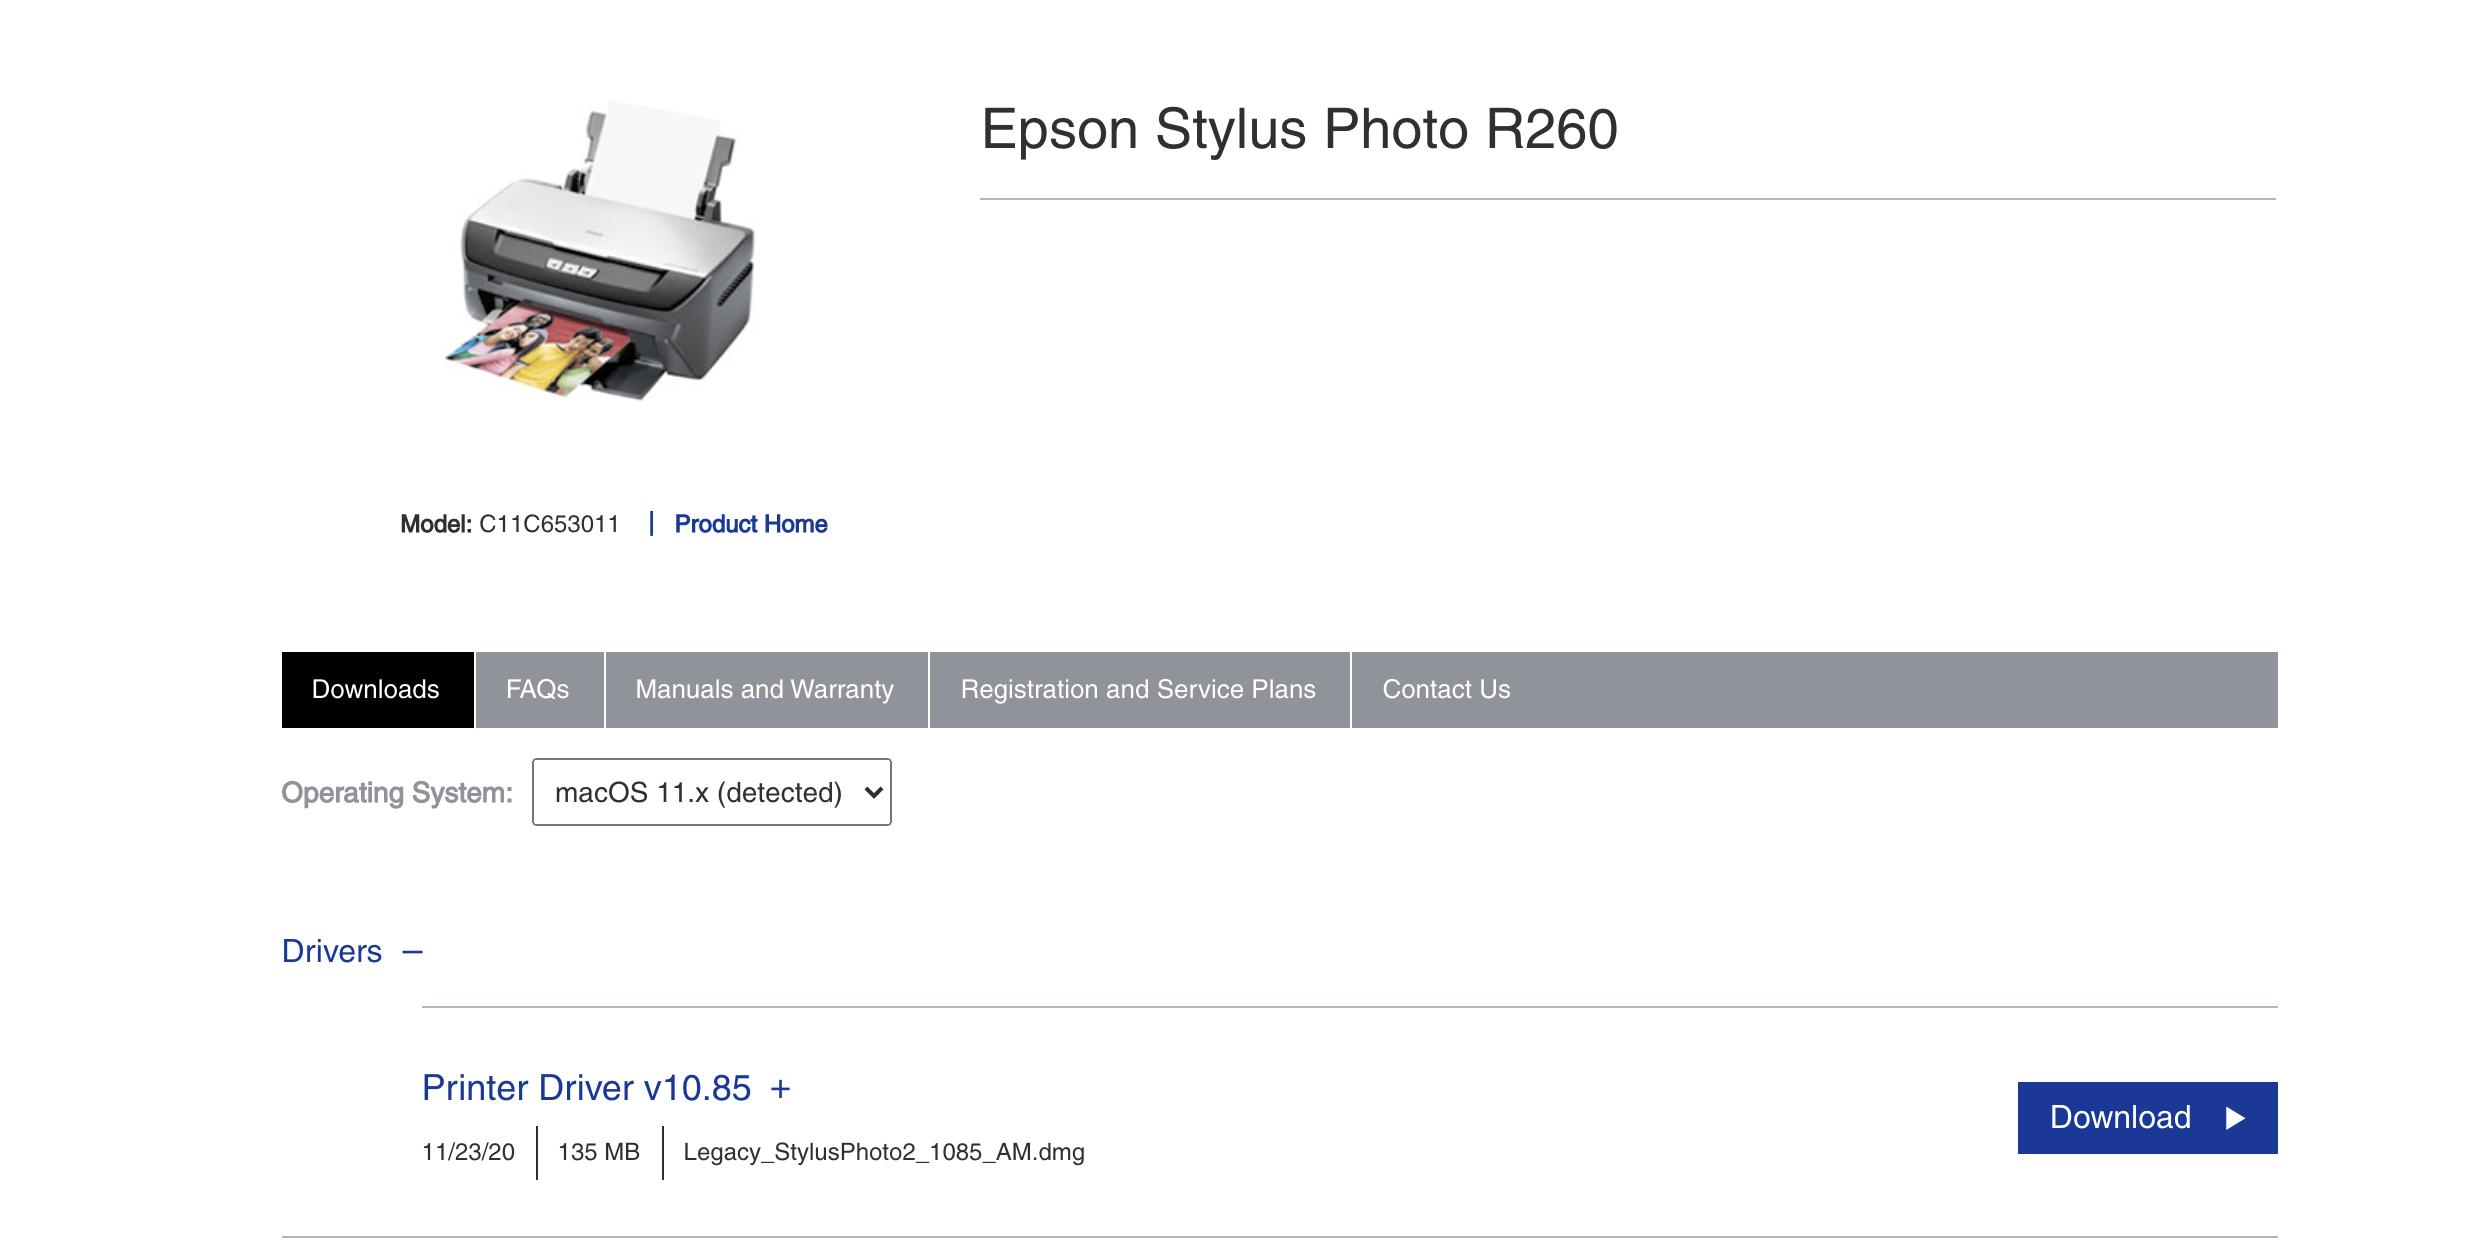Click the Drivers heading link
The height and width of the screenshot is (1242, 2482).
point(332,951)
